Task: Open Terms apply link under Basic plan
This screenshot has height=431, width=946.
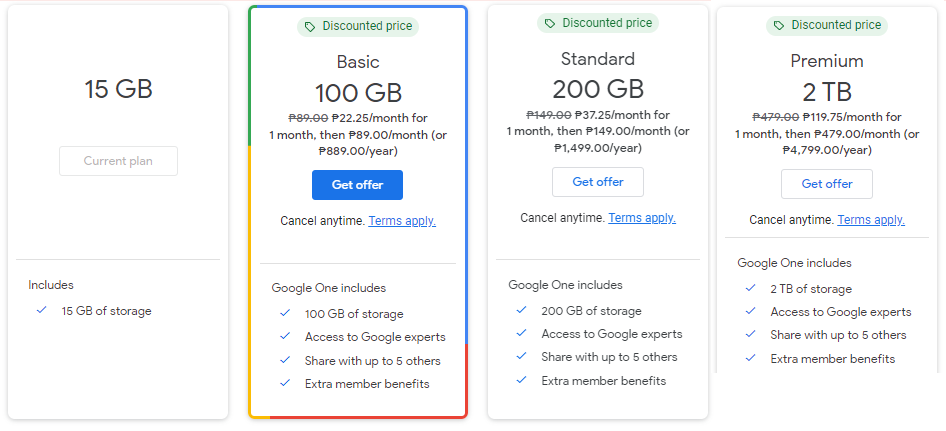Action: tap(402, 221)
